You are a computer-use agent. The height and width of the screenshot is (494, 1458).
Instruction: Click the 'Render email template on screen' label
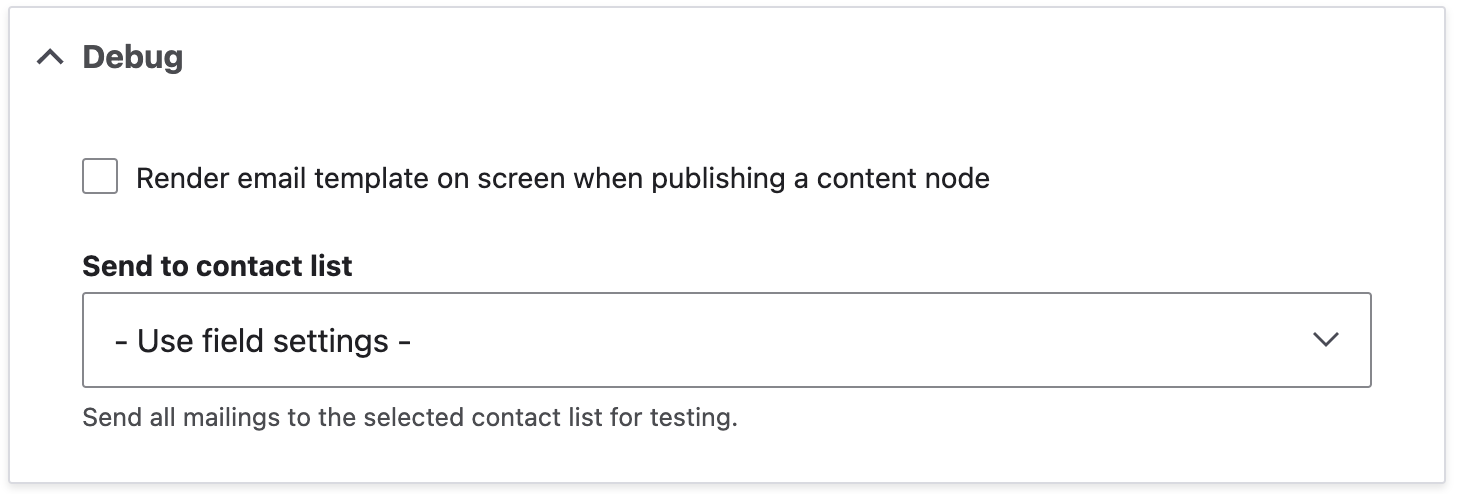(x=562, y=179)
